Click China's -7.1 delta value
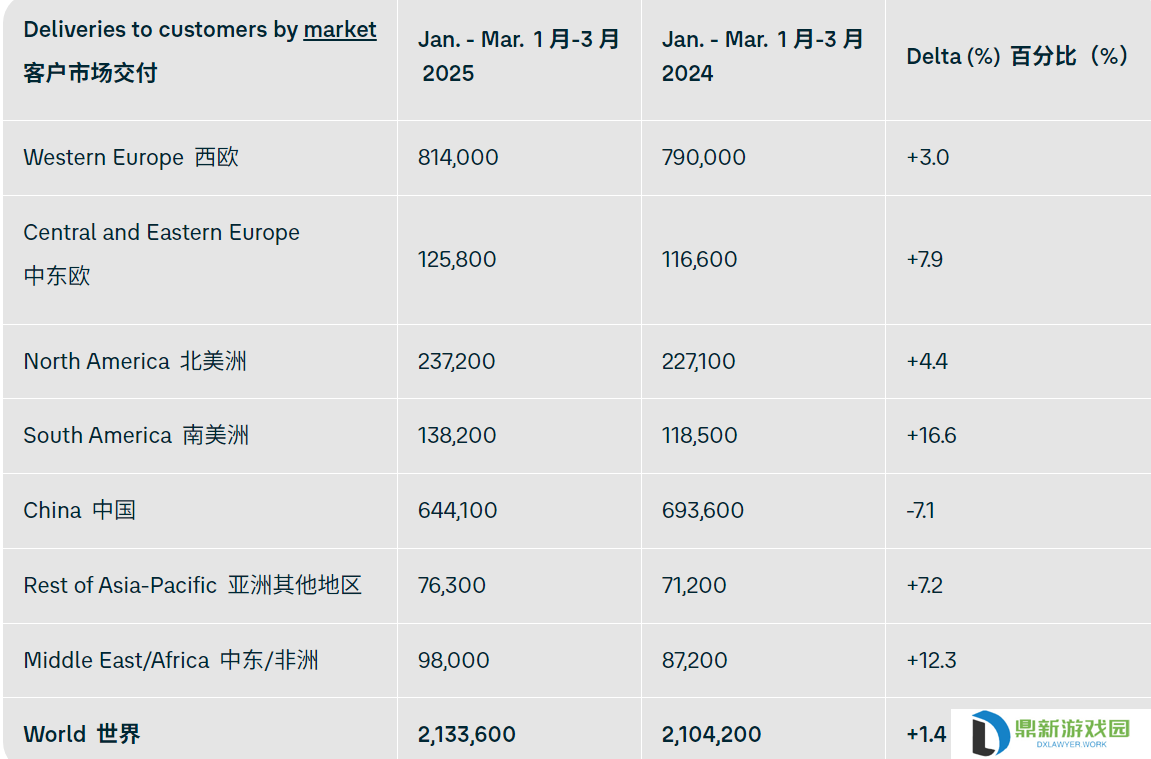Screen dimensions: 1151x759 pyautogui.click(x=921, y=510)
